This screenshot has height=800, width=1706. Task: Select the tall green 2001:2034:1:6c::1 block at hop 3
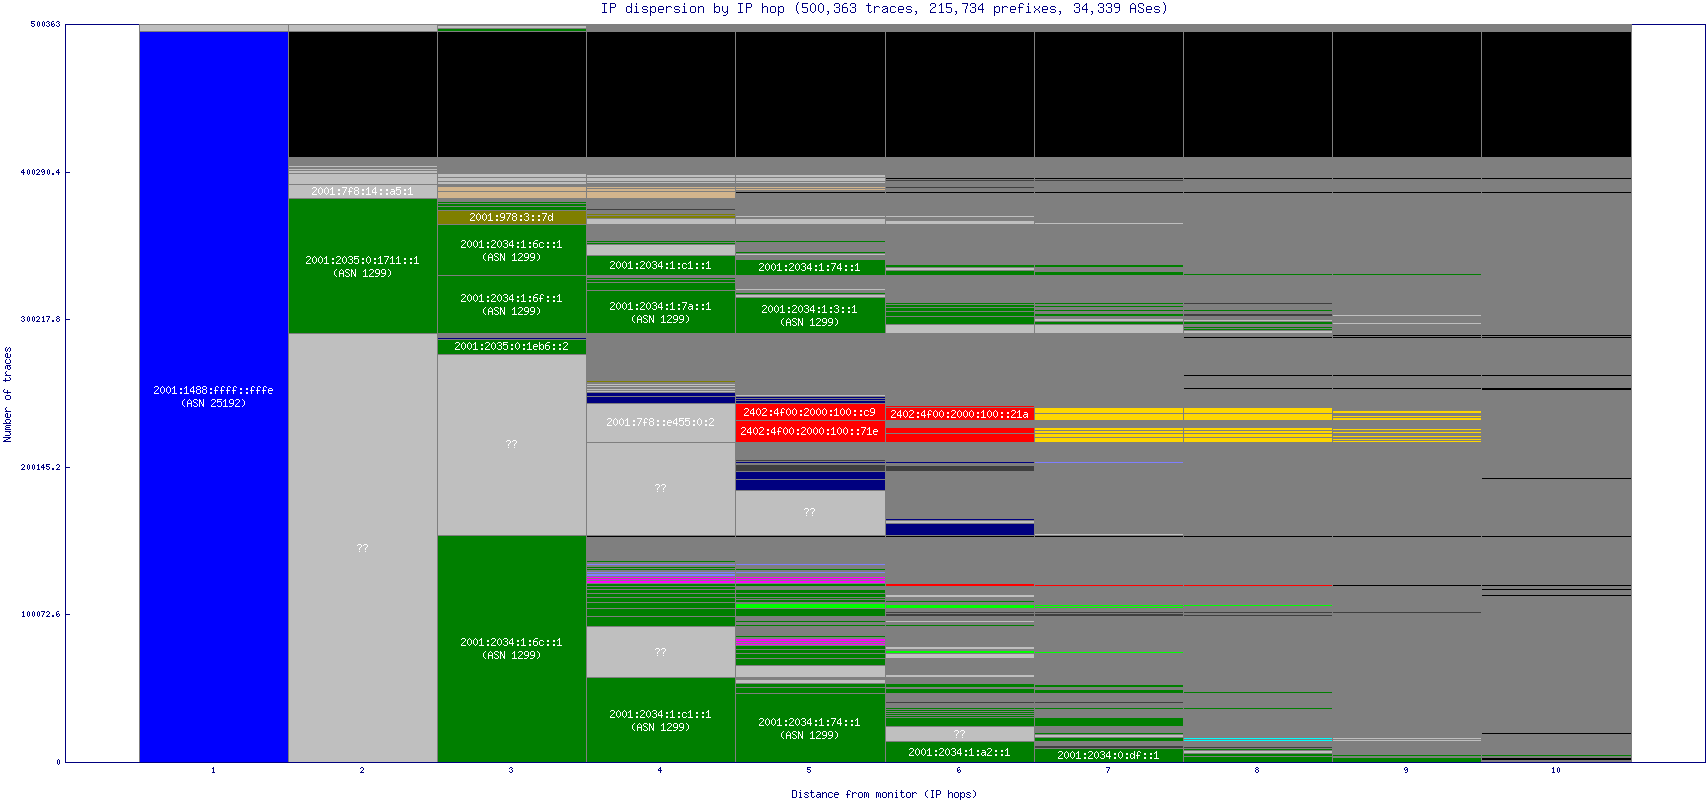pyautogui.click(x=511, y=649)
